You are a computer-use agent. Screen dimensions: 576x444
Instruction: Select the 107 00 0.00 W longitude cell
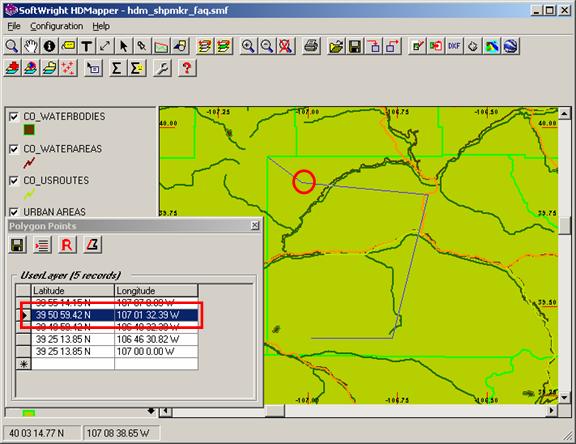pyautogui.click(x=156, y=351)
